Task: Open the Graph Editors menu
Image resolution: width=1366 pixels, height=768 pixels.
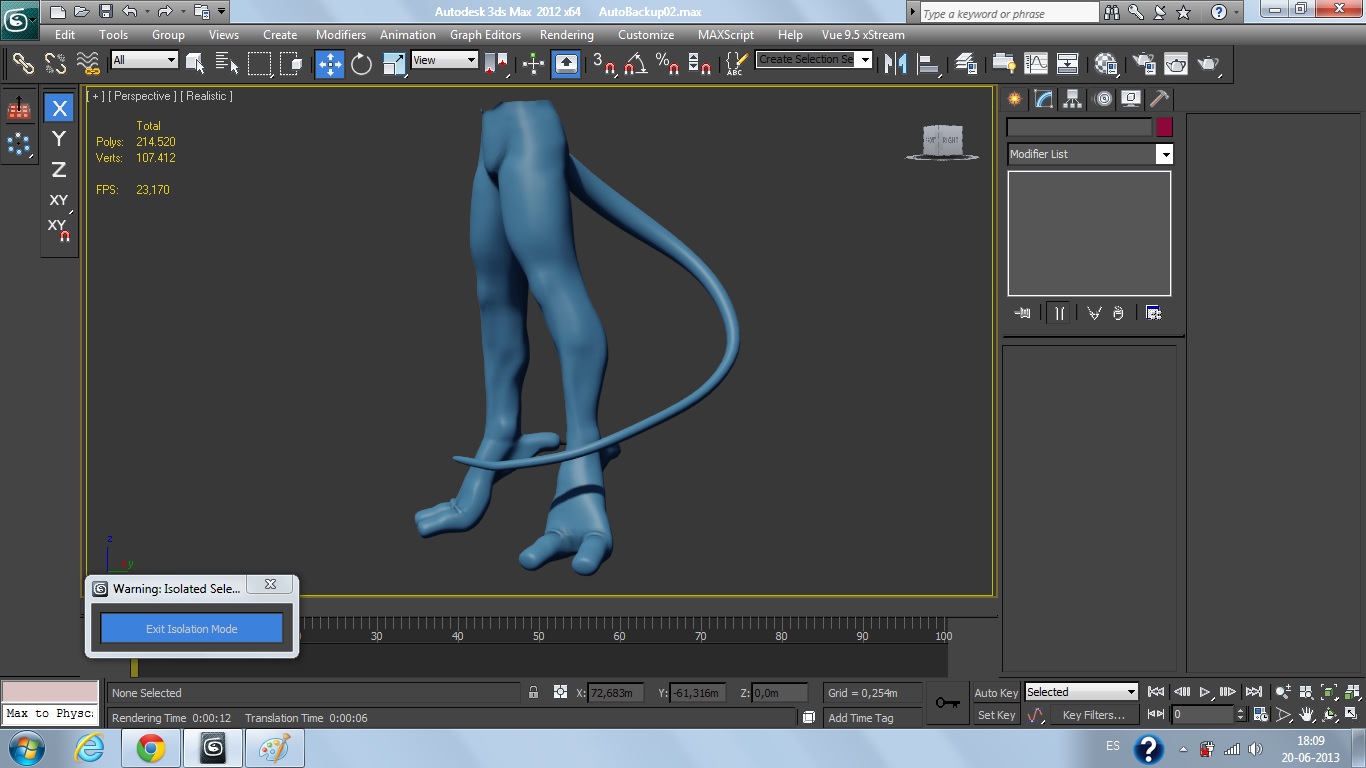Action: point(485,34)
